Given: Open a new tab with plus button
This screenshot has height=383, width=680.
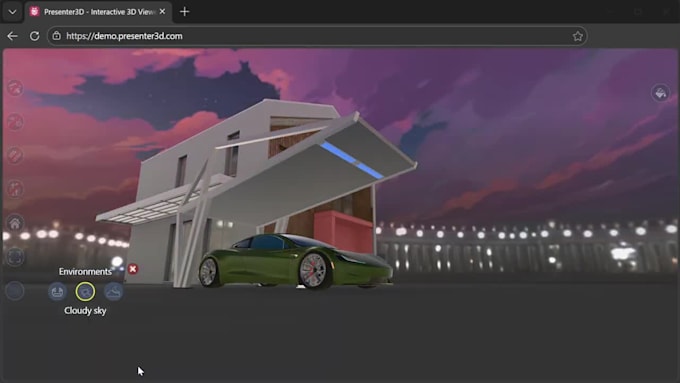Looking at the screenshot, I should [184, 12].
